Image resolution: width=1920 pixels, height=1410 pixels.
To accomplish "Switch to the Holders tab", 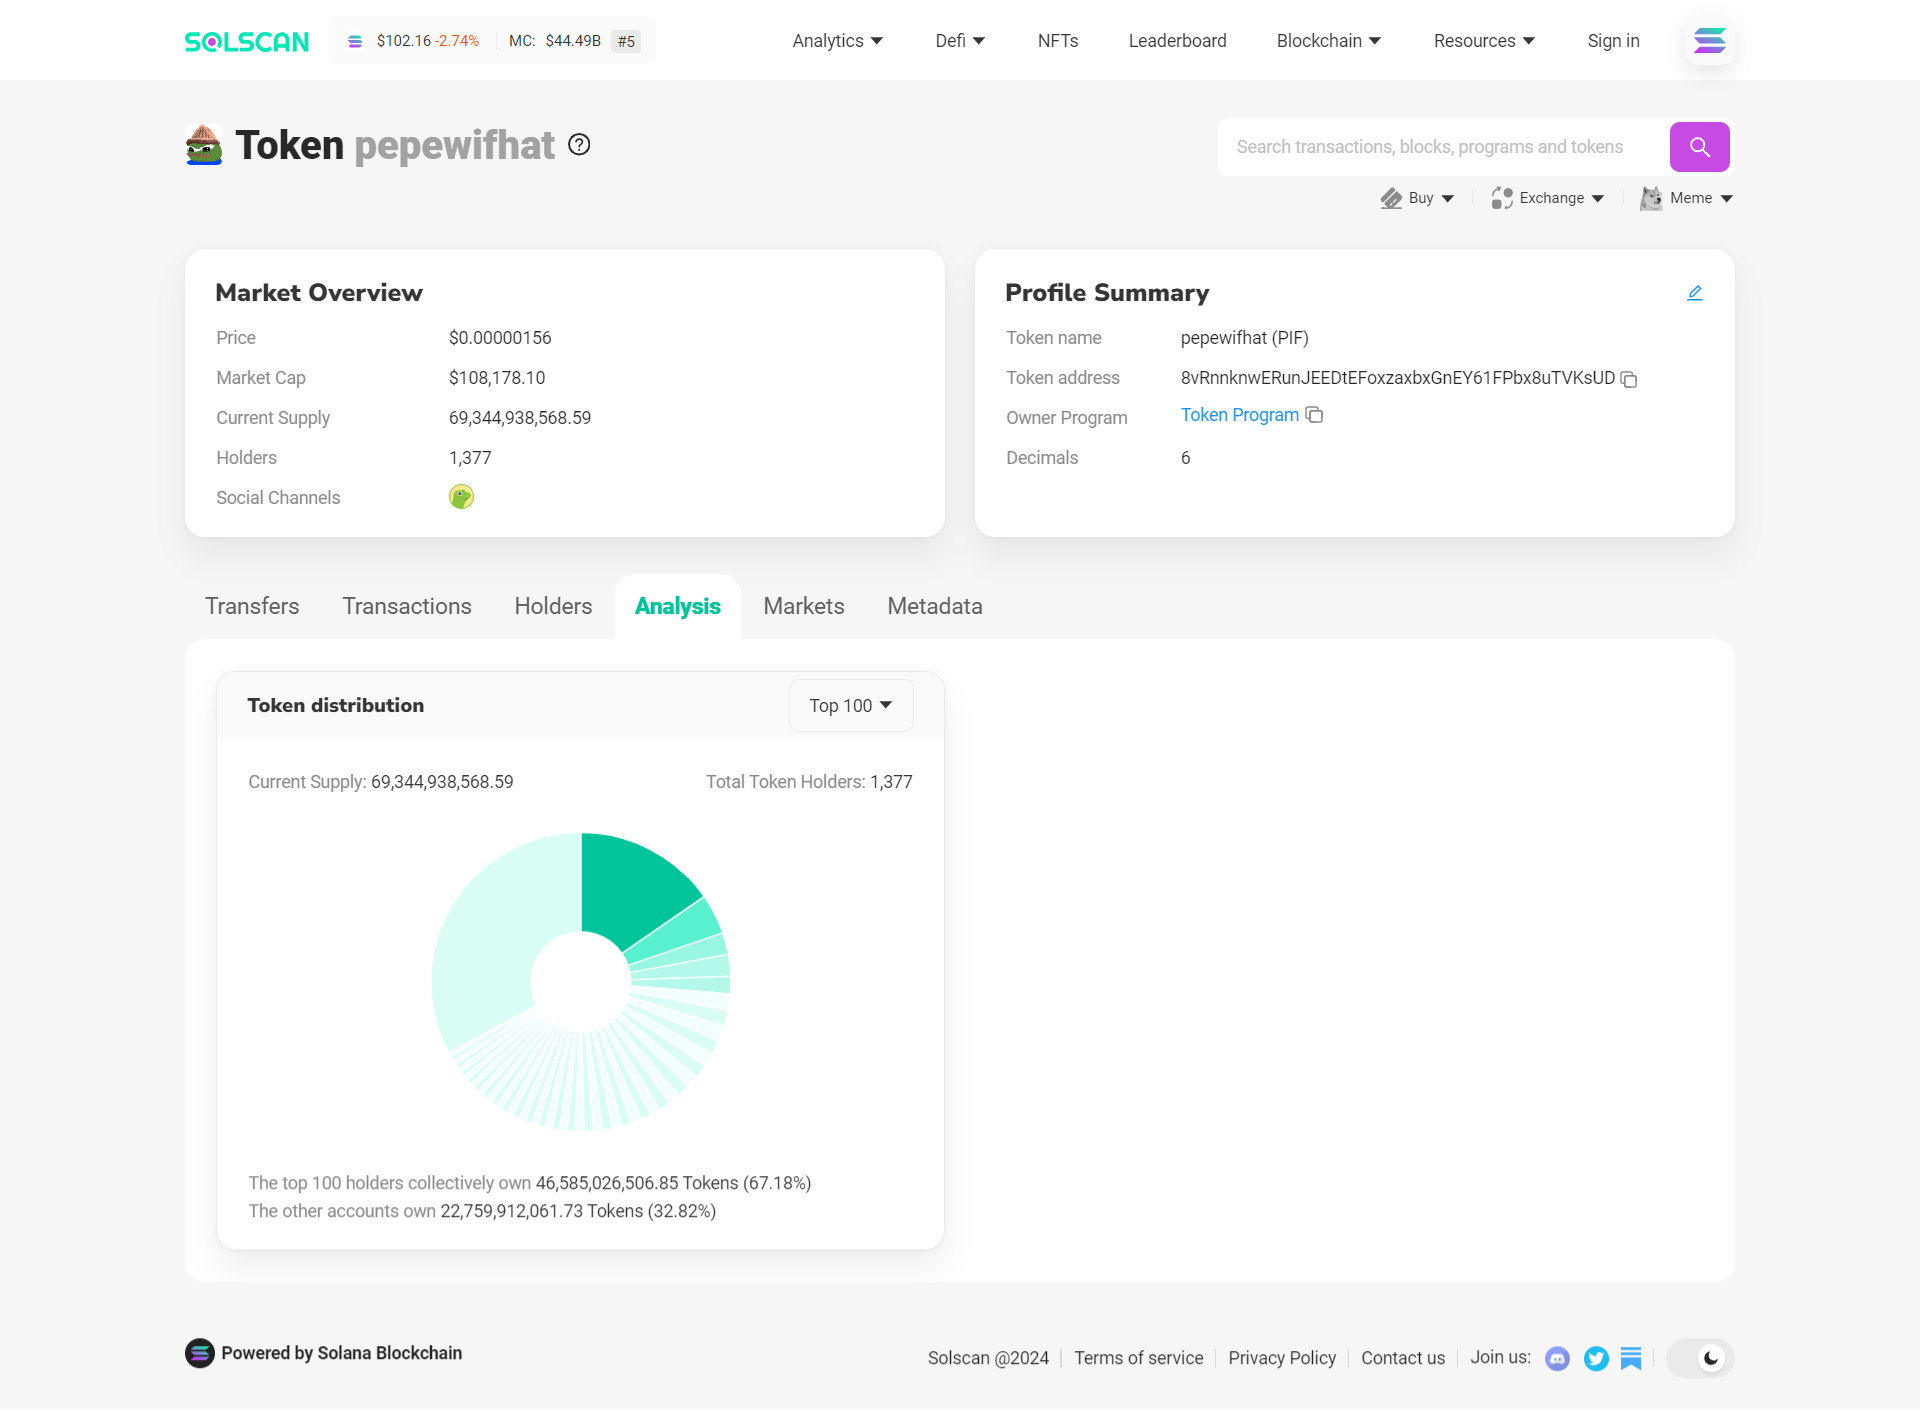I will click(x=553, y=606).
